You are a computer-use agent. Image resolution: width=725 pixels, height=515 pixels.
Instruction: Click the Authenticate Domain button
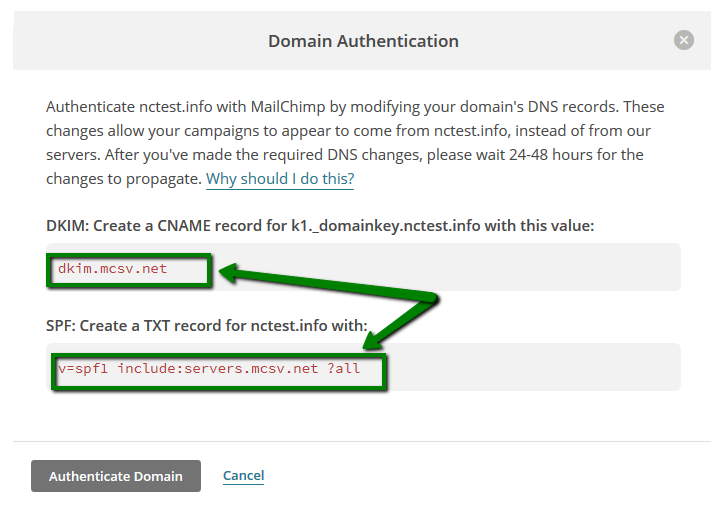[x=116, y=476]
